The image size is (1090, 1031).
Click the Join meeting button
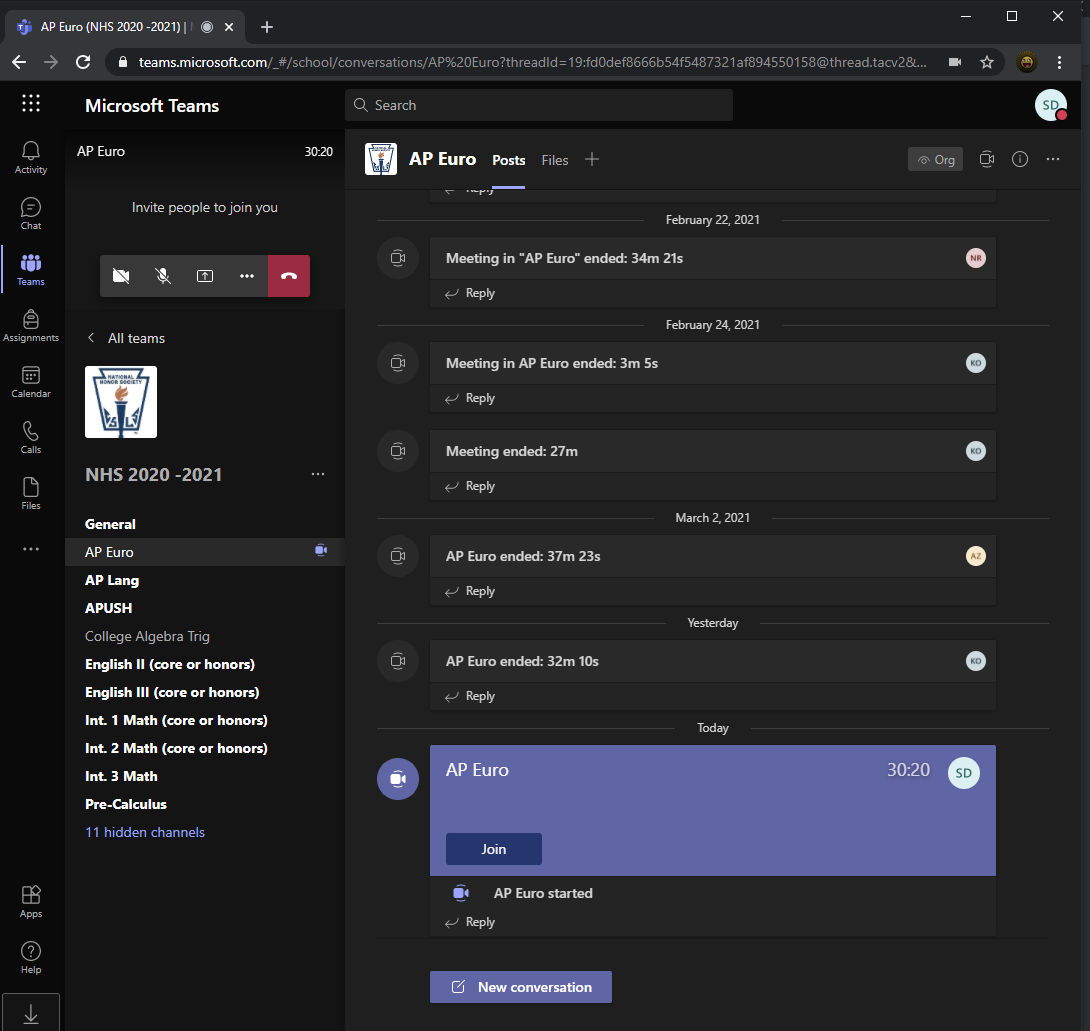coord(494,849)
